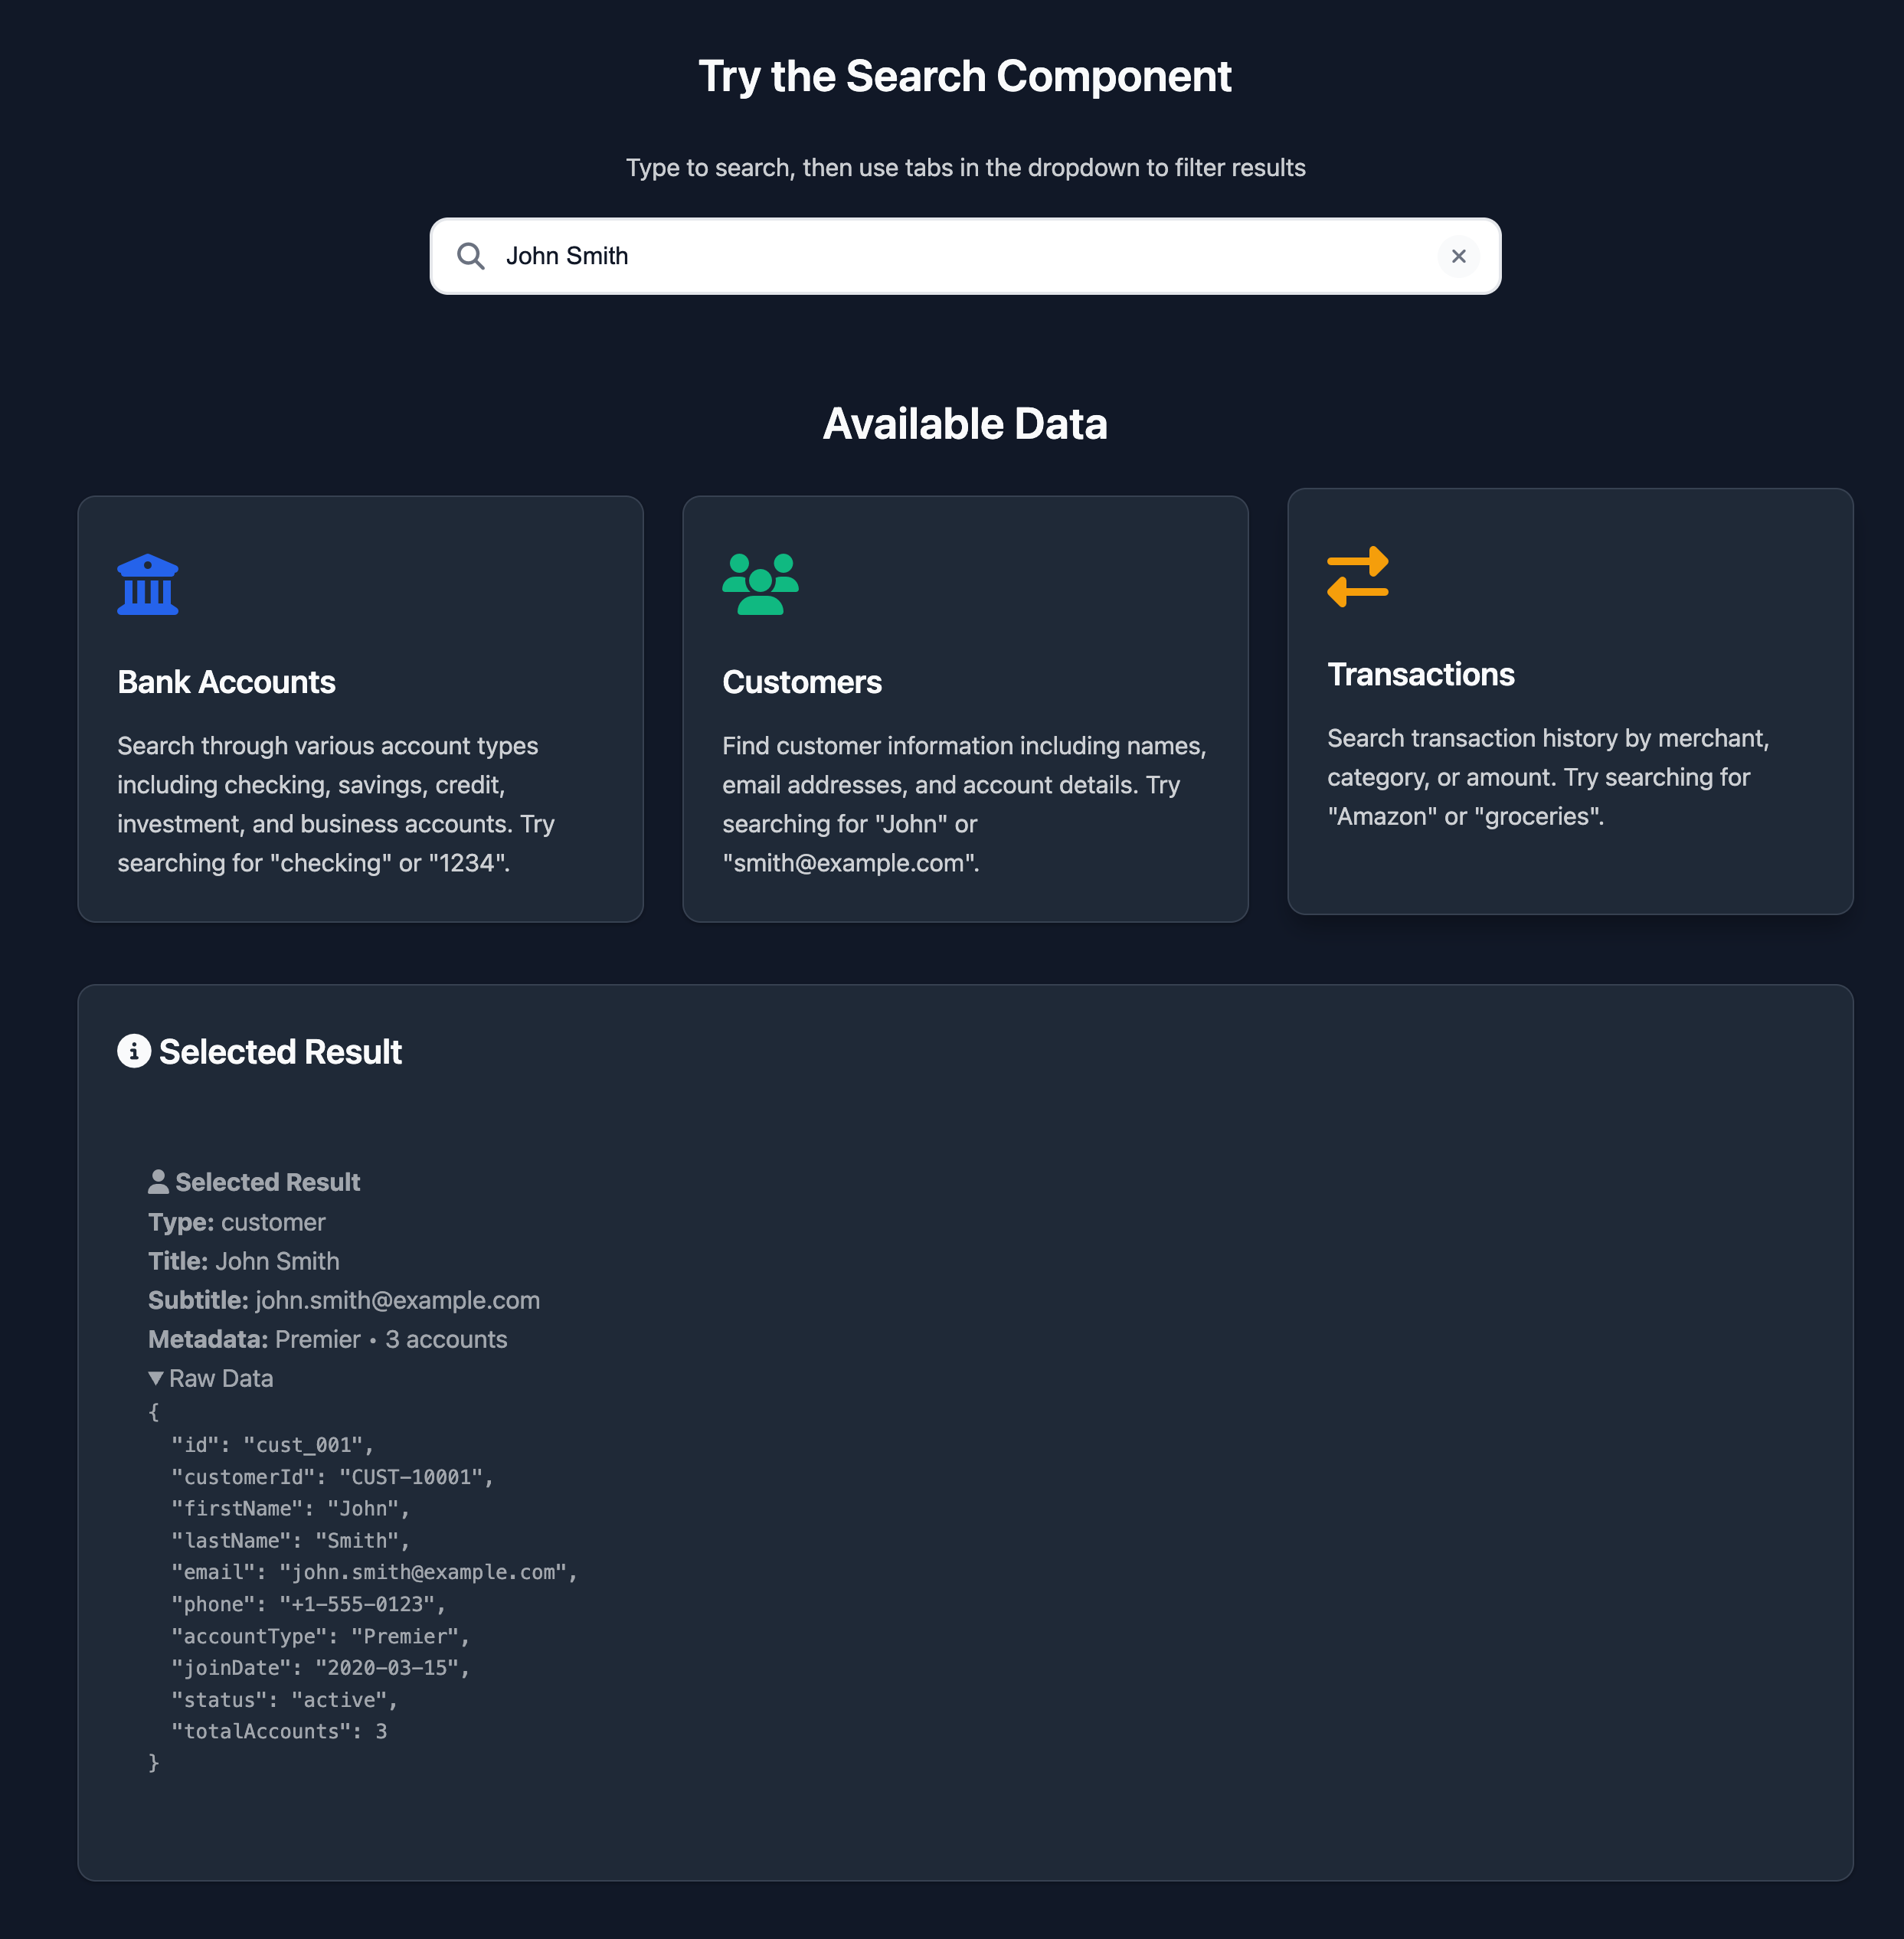Click the john.smith@example.com subtitle text
1904x1939 pixels.
point(397,1300)
